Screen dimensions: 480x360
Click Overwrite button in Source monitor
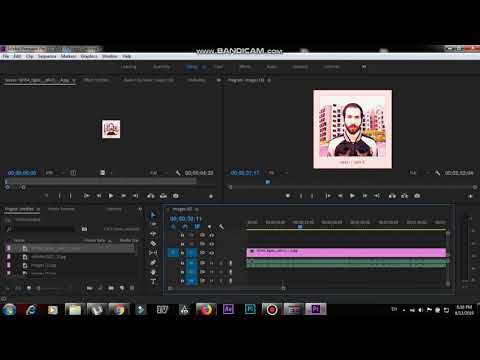[163, 196]
